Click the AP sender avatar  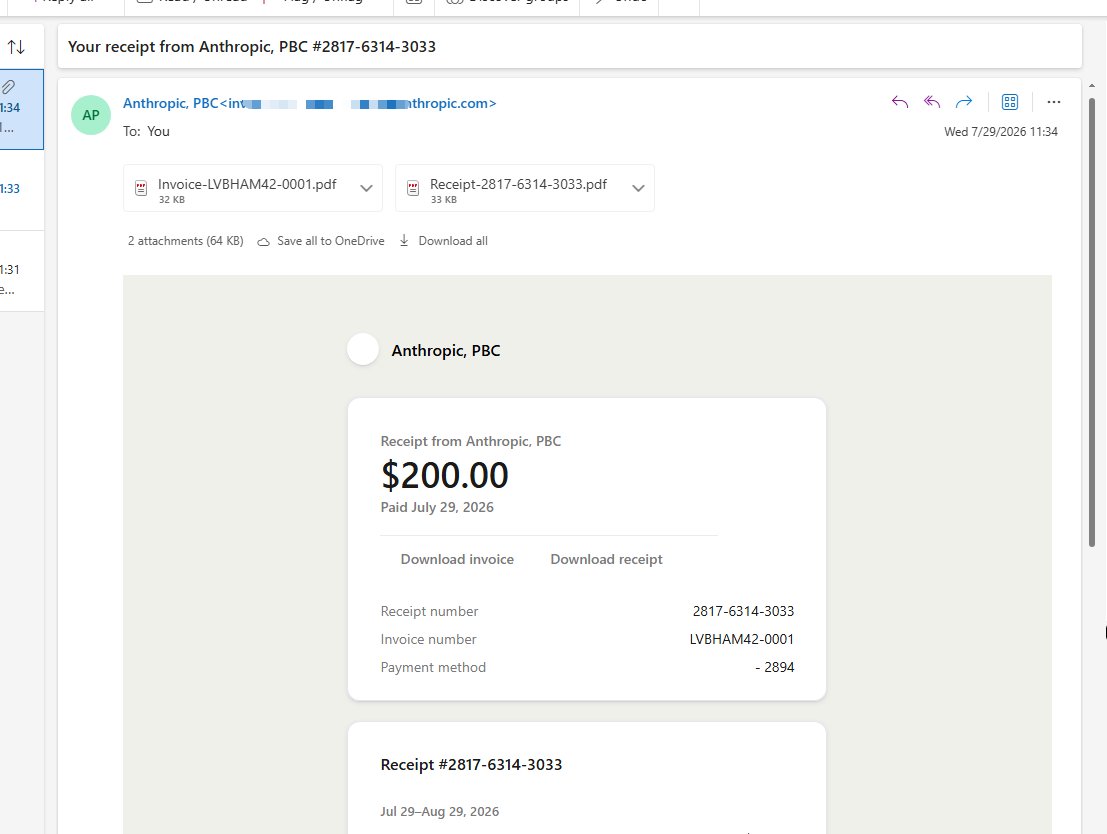click(x=91, y=115)
